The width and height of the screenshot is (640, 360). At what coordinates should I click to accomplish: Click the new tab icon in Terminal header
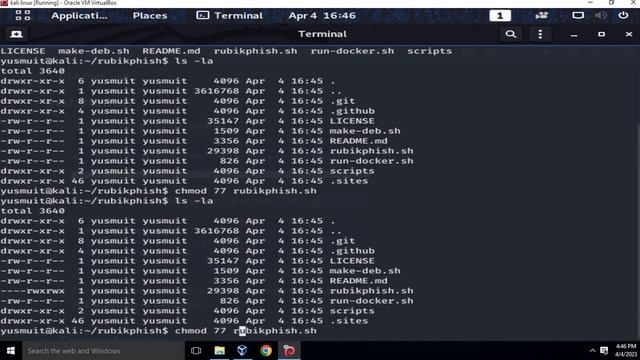coord(16,34)
